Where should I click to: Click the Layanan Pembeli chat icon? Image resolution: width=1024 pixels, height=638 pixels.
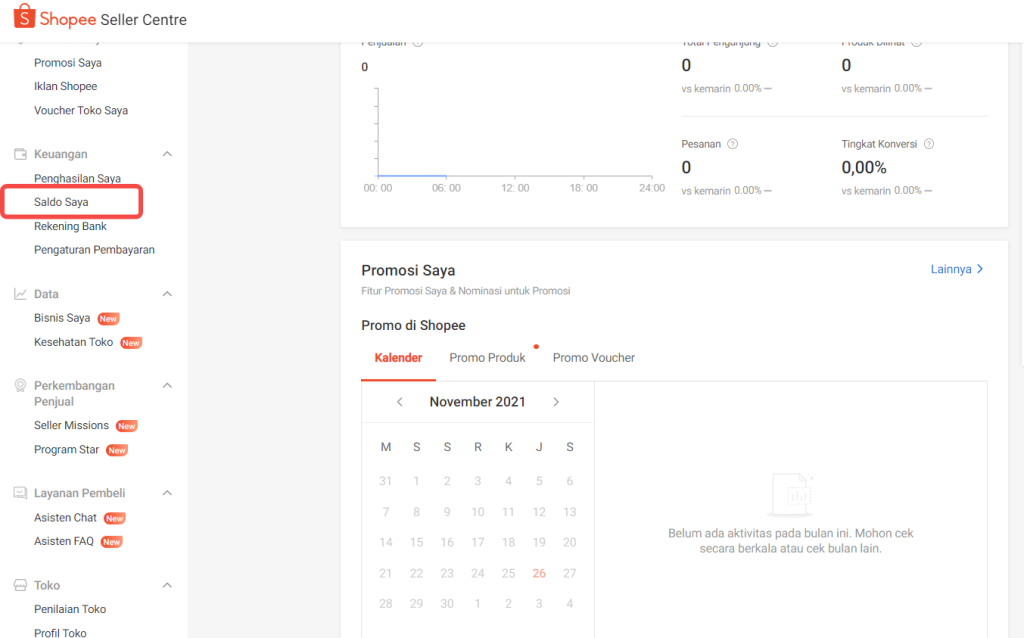(20, 493)
